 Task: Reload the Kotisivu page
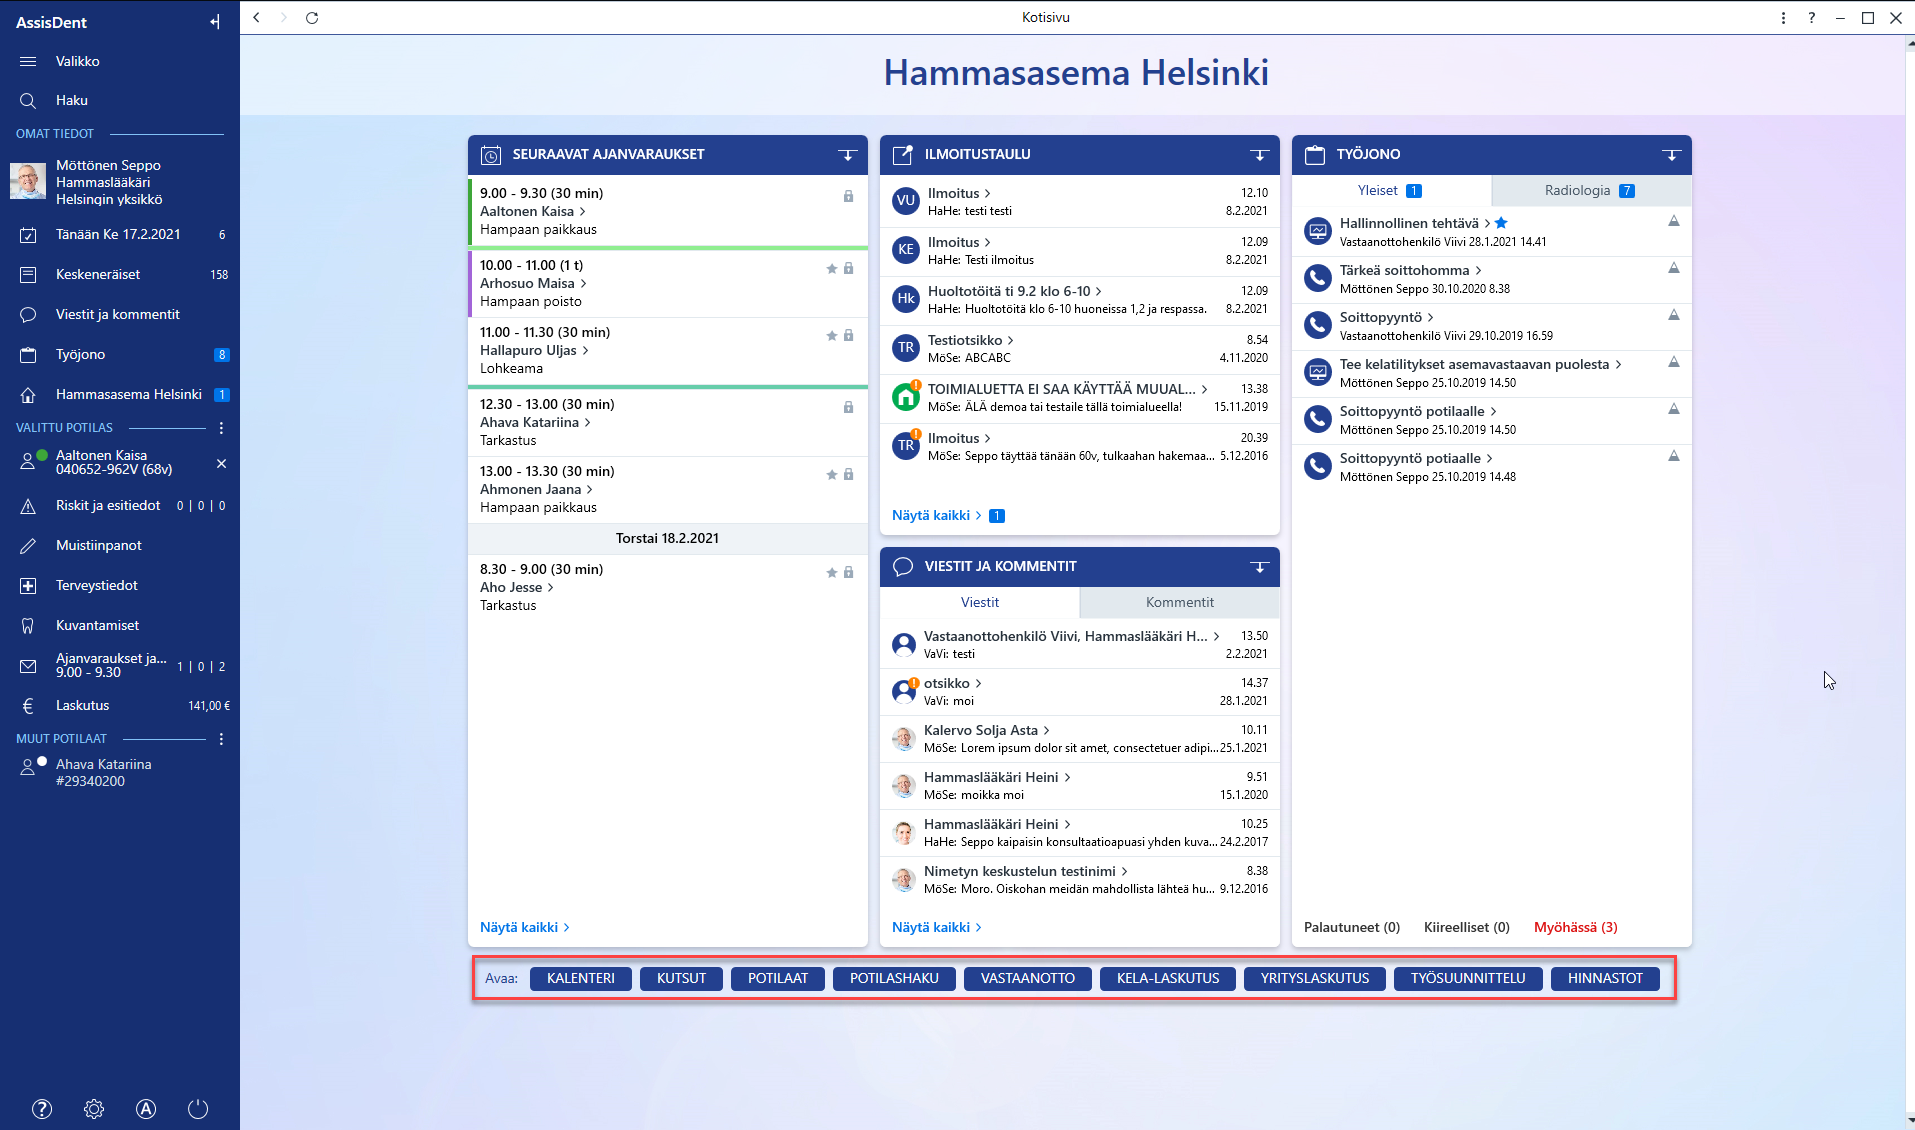click(312, 17)
